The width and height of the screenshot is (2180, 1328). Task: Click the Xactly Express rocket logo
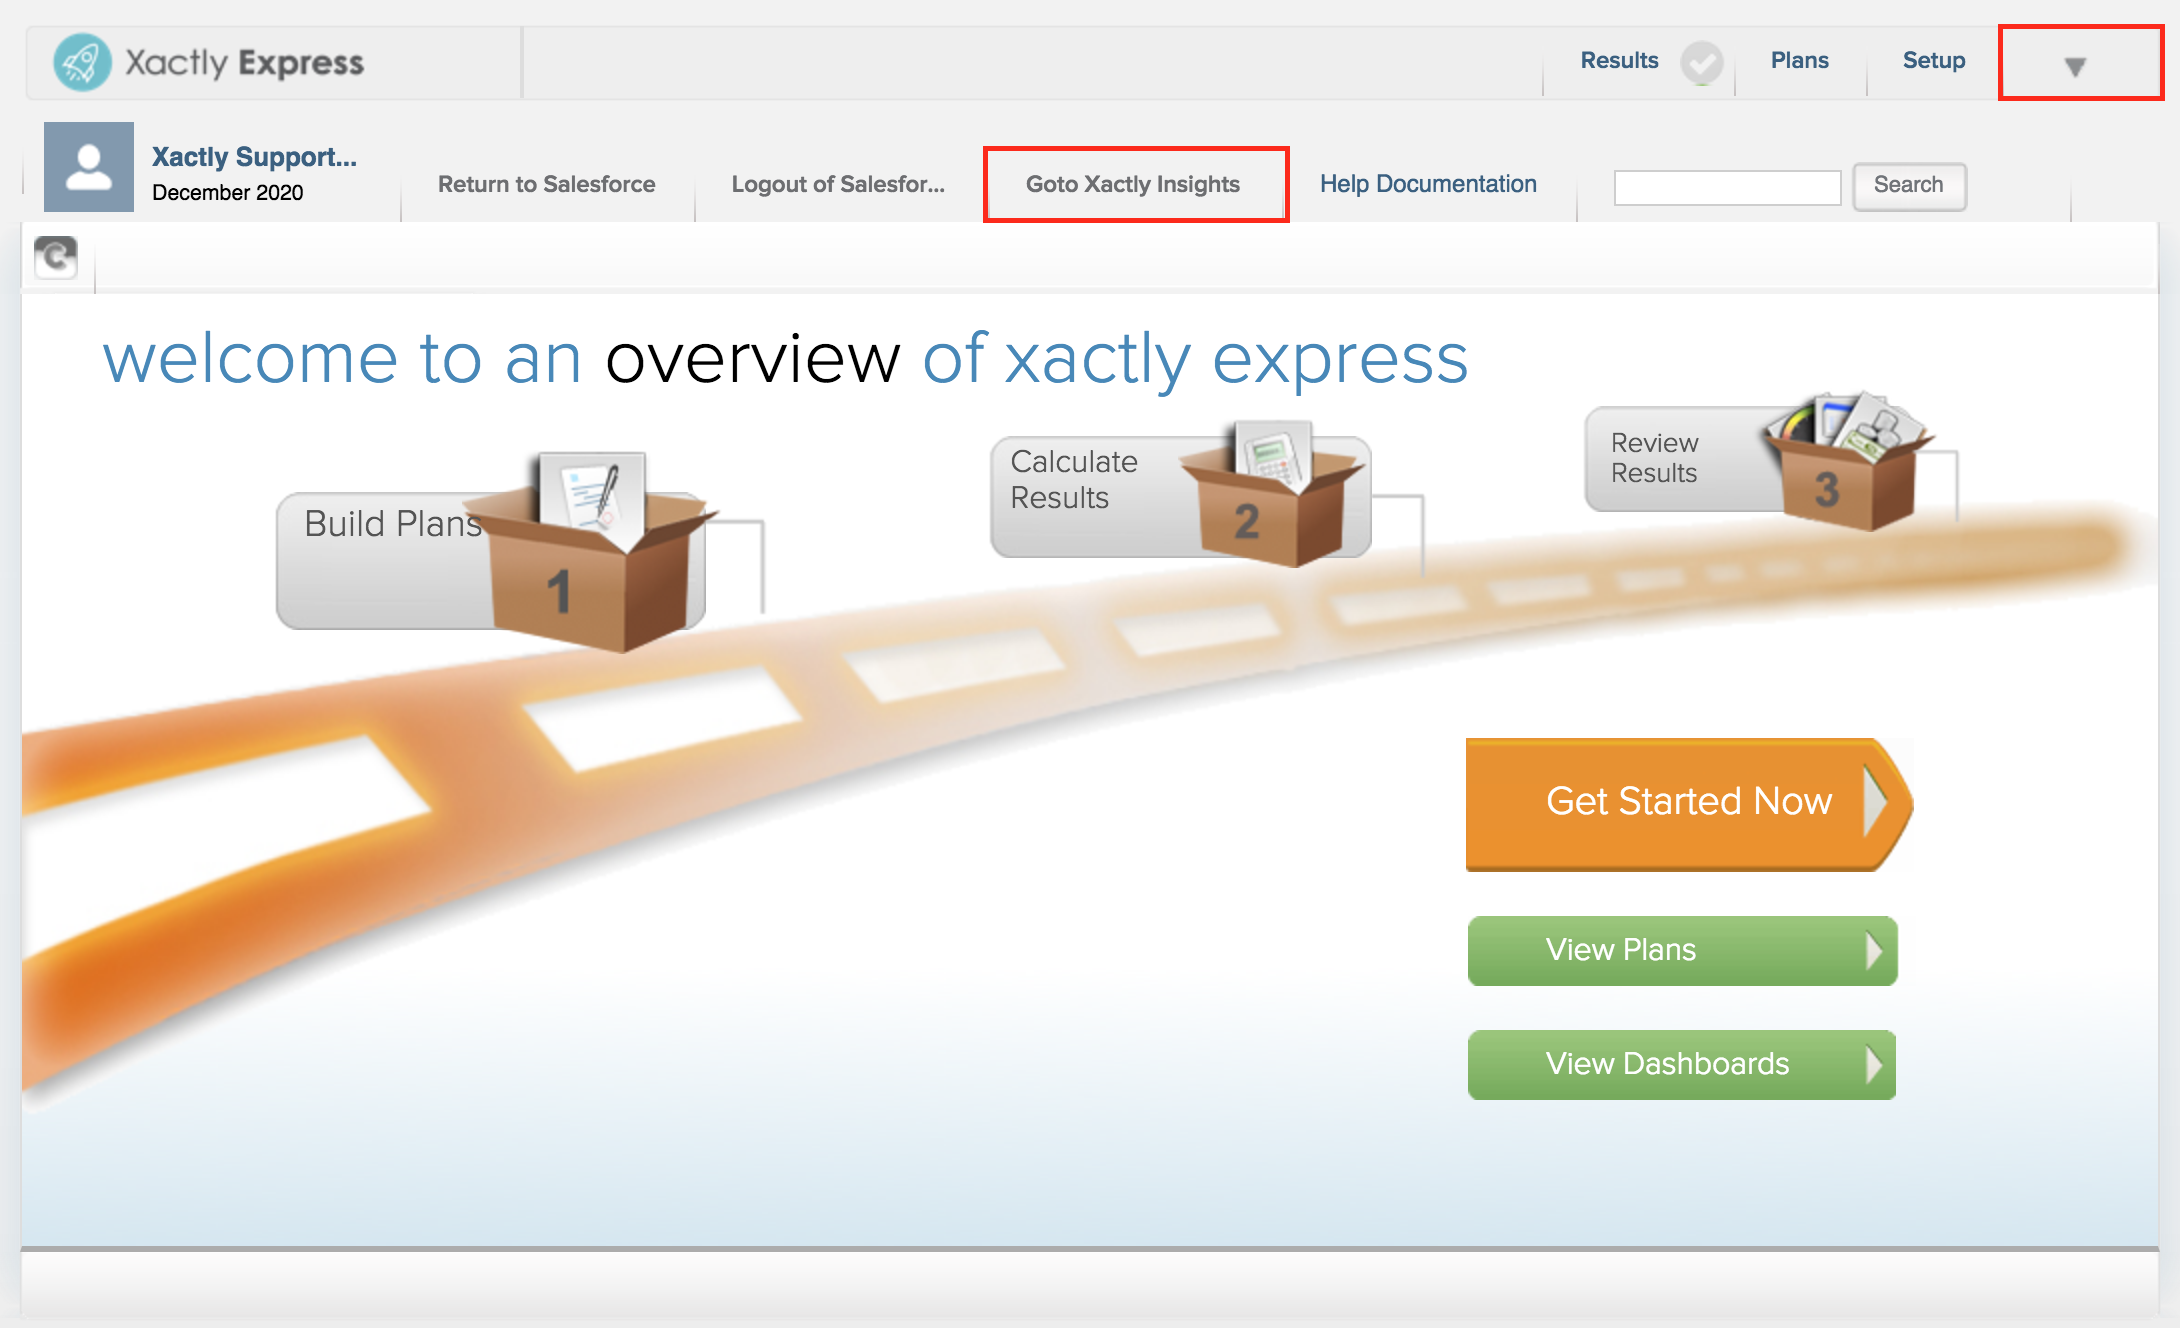(x=82, y=62)
